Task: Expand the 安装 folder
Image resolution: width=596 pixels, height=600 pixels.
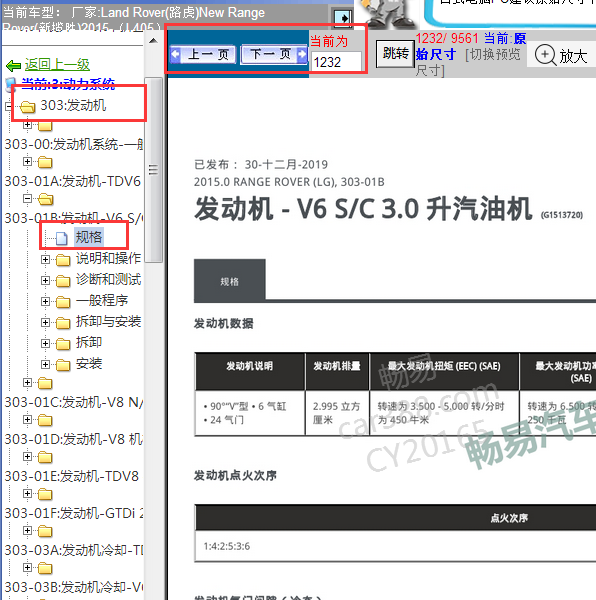Action: pos(45,364)
